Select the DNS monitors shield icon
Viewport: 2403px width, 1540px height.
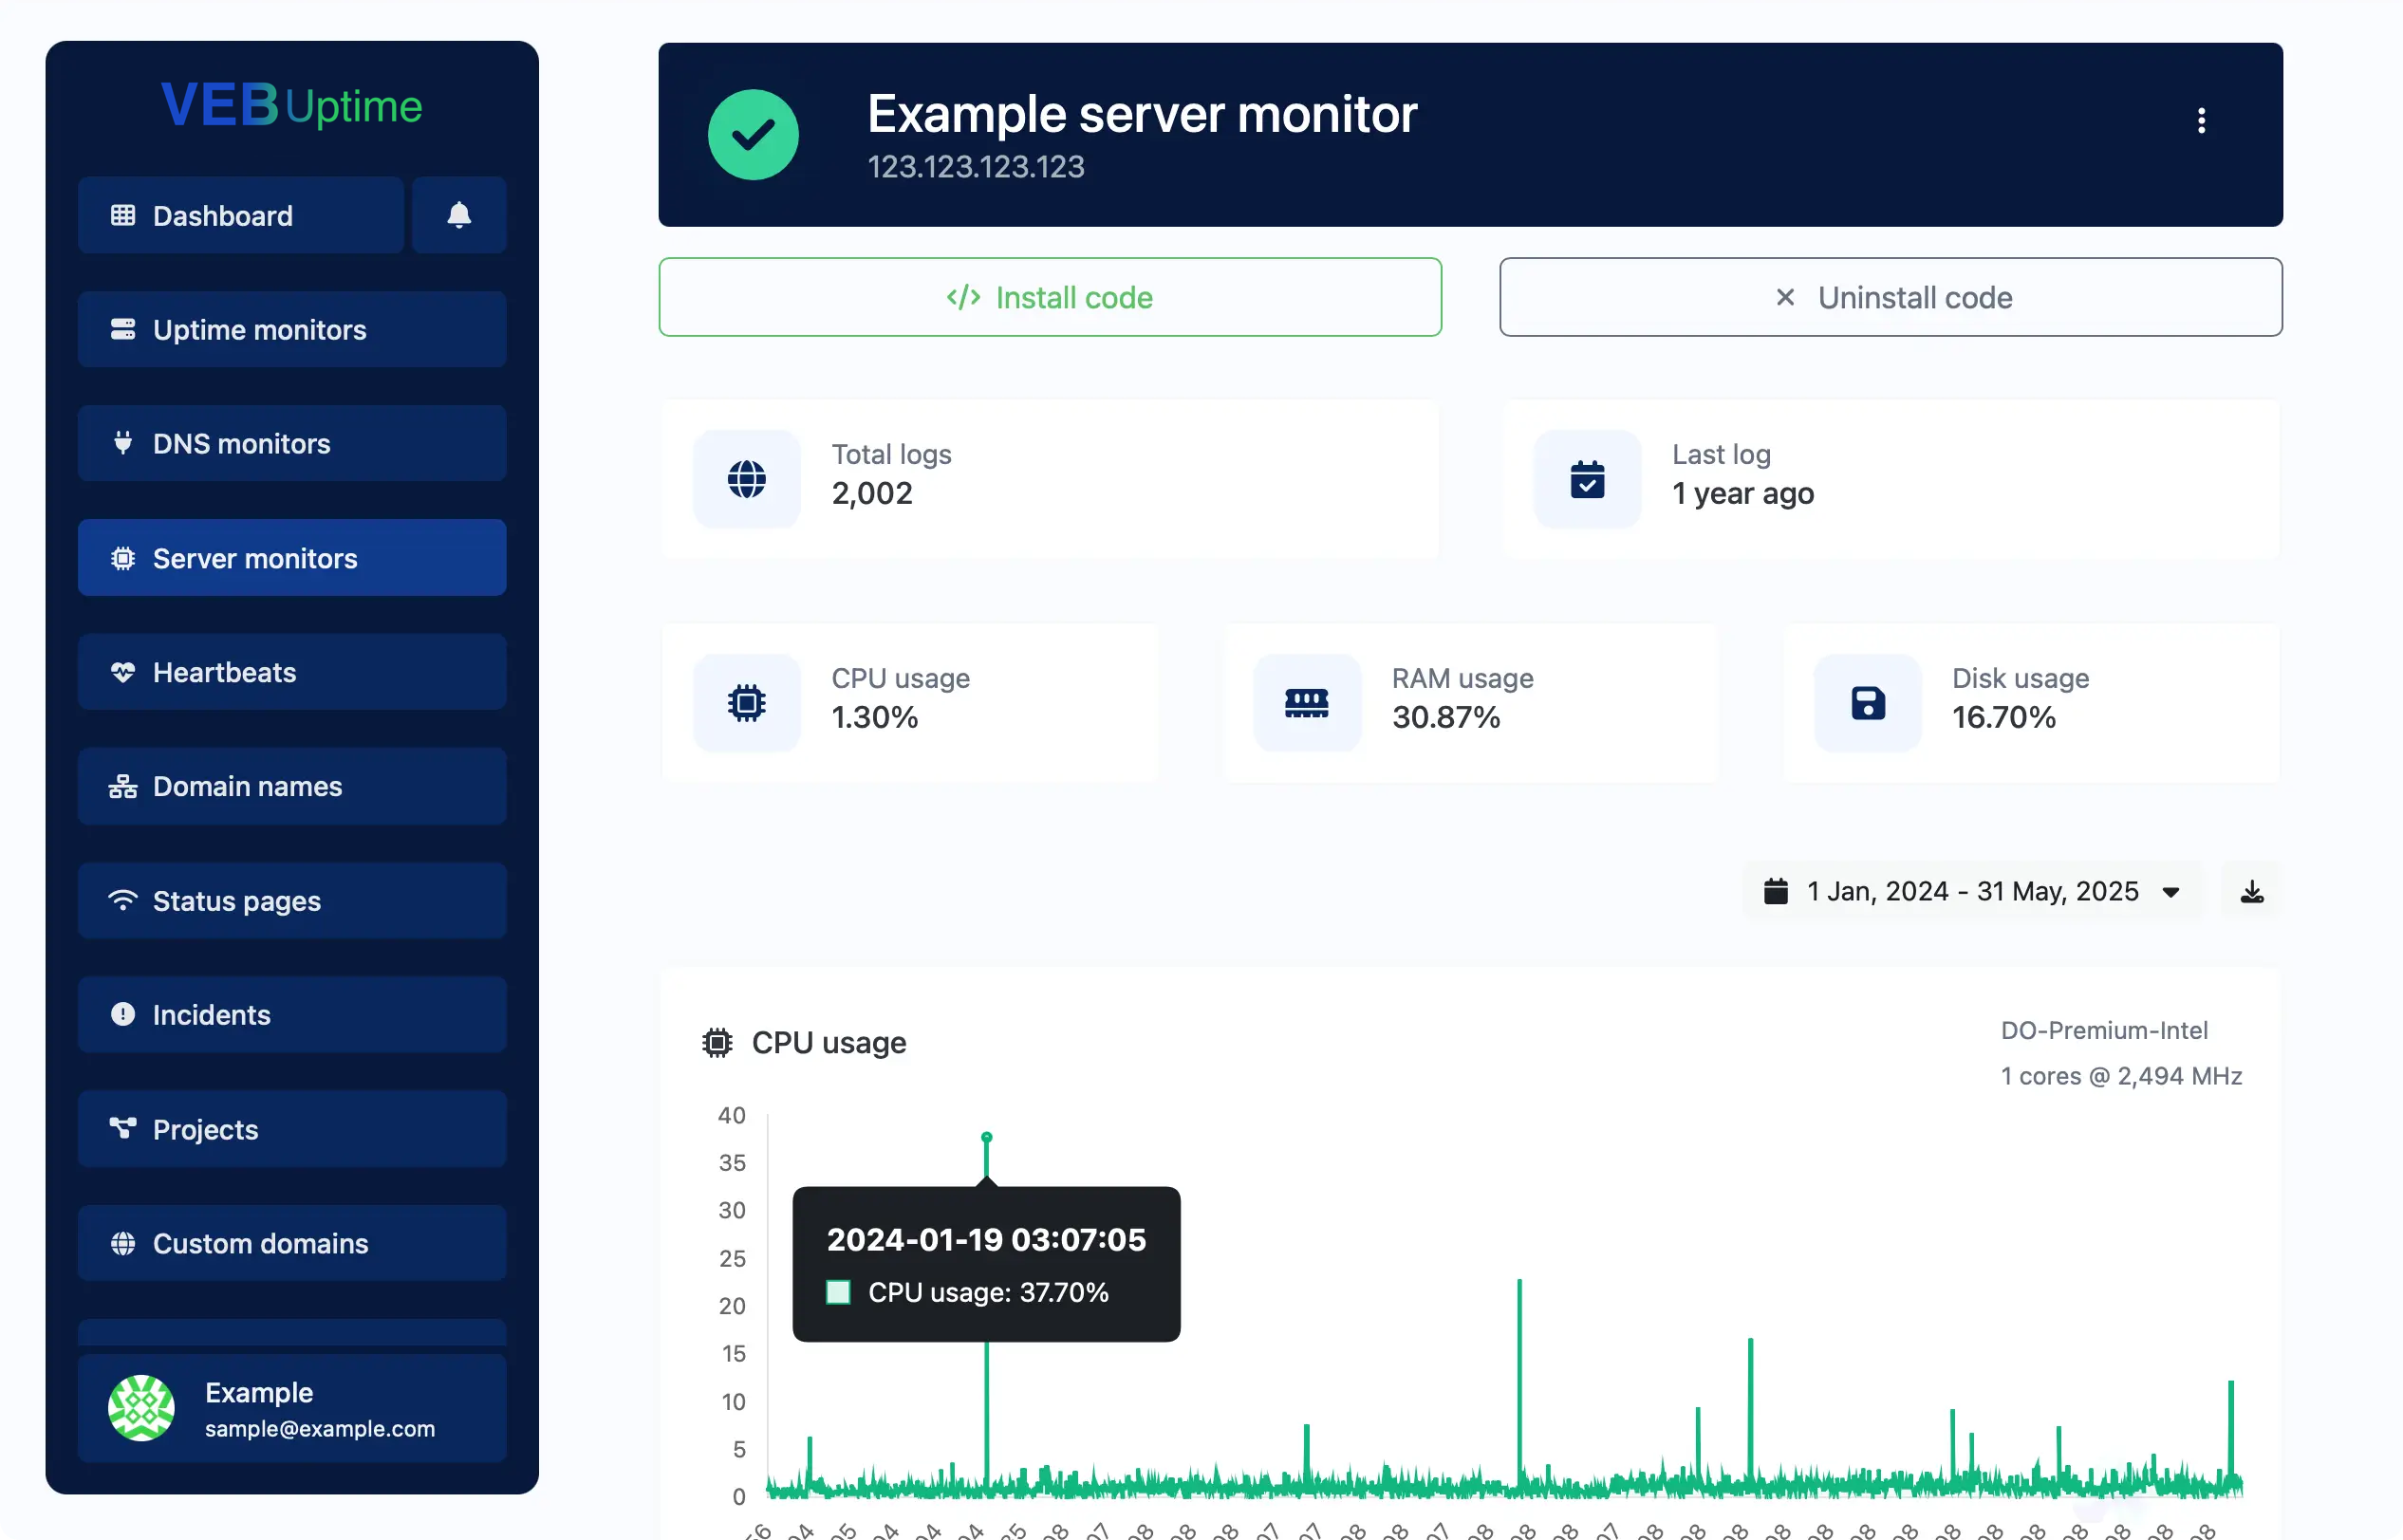(x=123, y=443)
